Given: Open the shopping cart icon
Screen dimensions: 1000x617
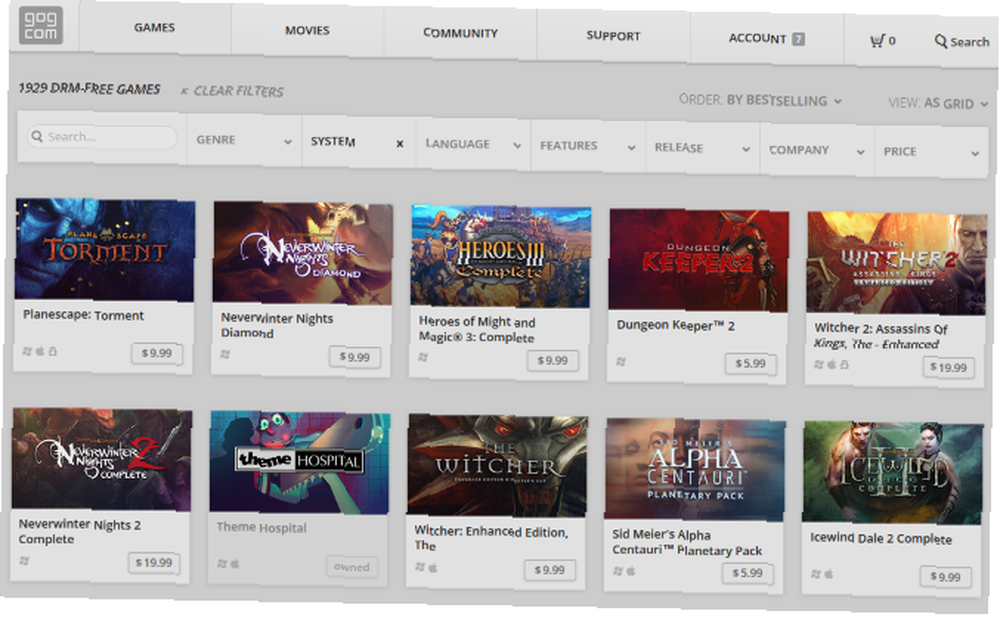Looking at the screenshot, I should pos(877,41).
